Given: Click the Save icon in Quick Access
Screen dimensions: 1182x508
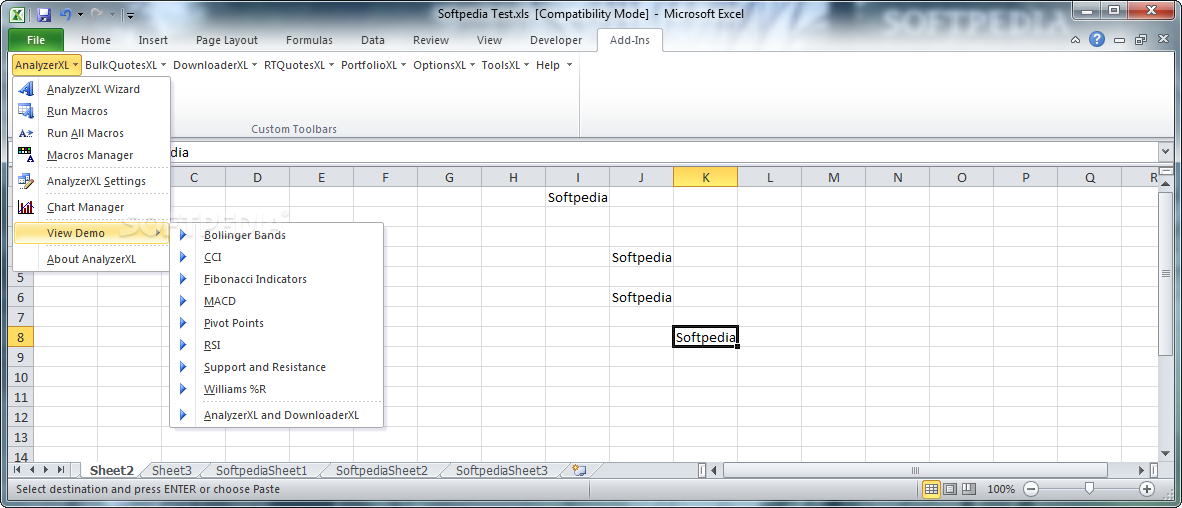Looking at the screenshot, I should pos(44,14).
